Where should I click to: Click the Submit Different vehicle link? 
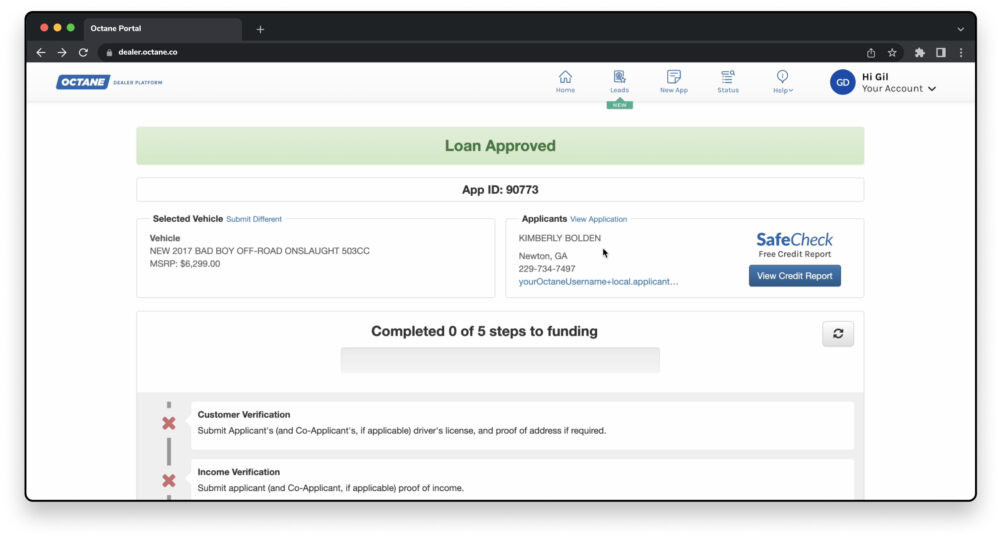[254, 219]
